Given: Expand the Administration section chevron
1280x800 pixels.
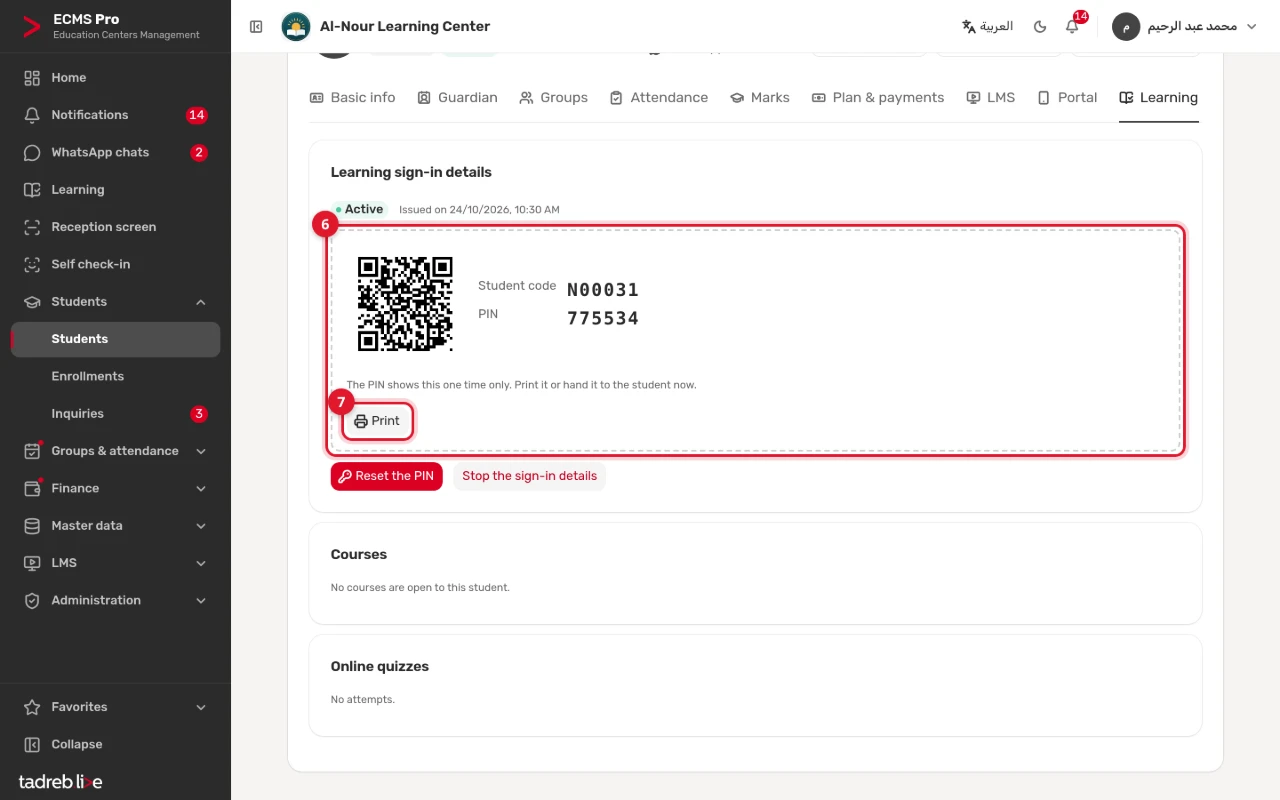Looking at the screenshot, I should click(201, 601).
